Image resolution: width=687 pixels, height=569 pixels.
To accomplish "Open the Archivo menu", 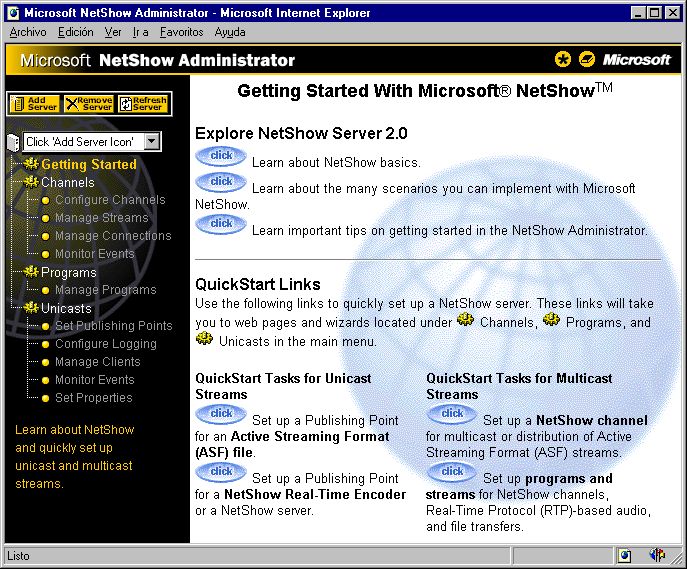I will (28, 32).
